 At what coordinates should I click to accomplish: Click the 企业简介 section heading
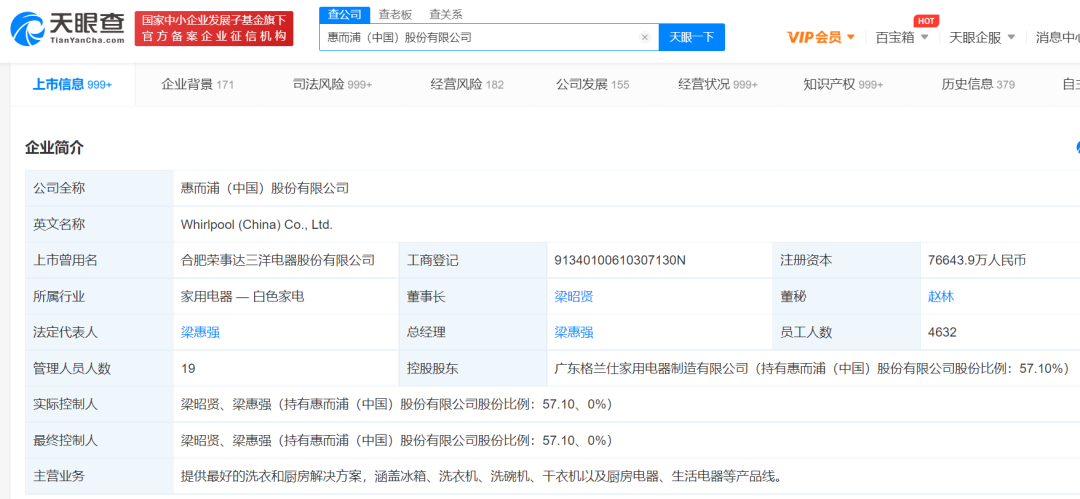54,147
